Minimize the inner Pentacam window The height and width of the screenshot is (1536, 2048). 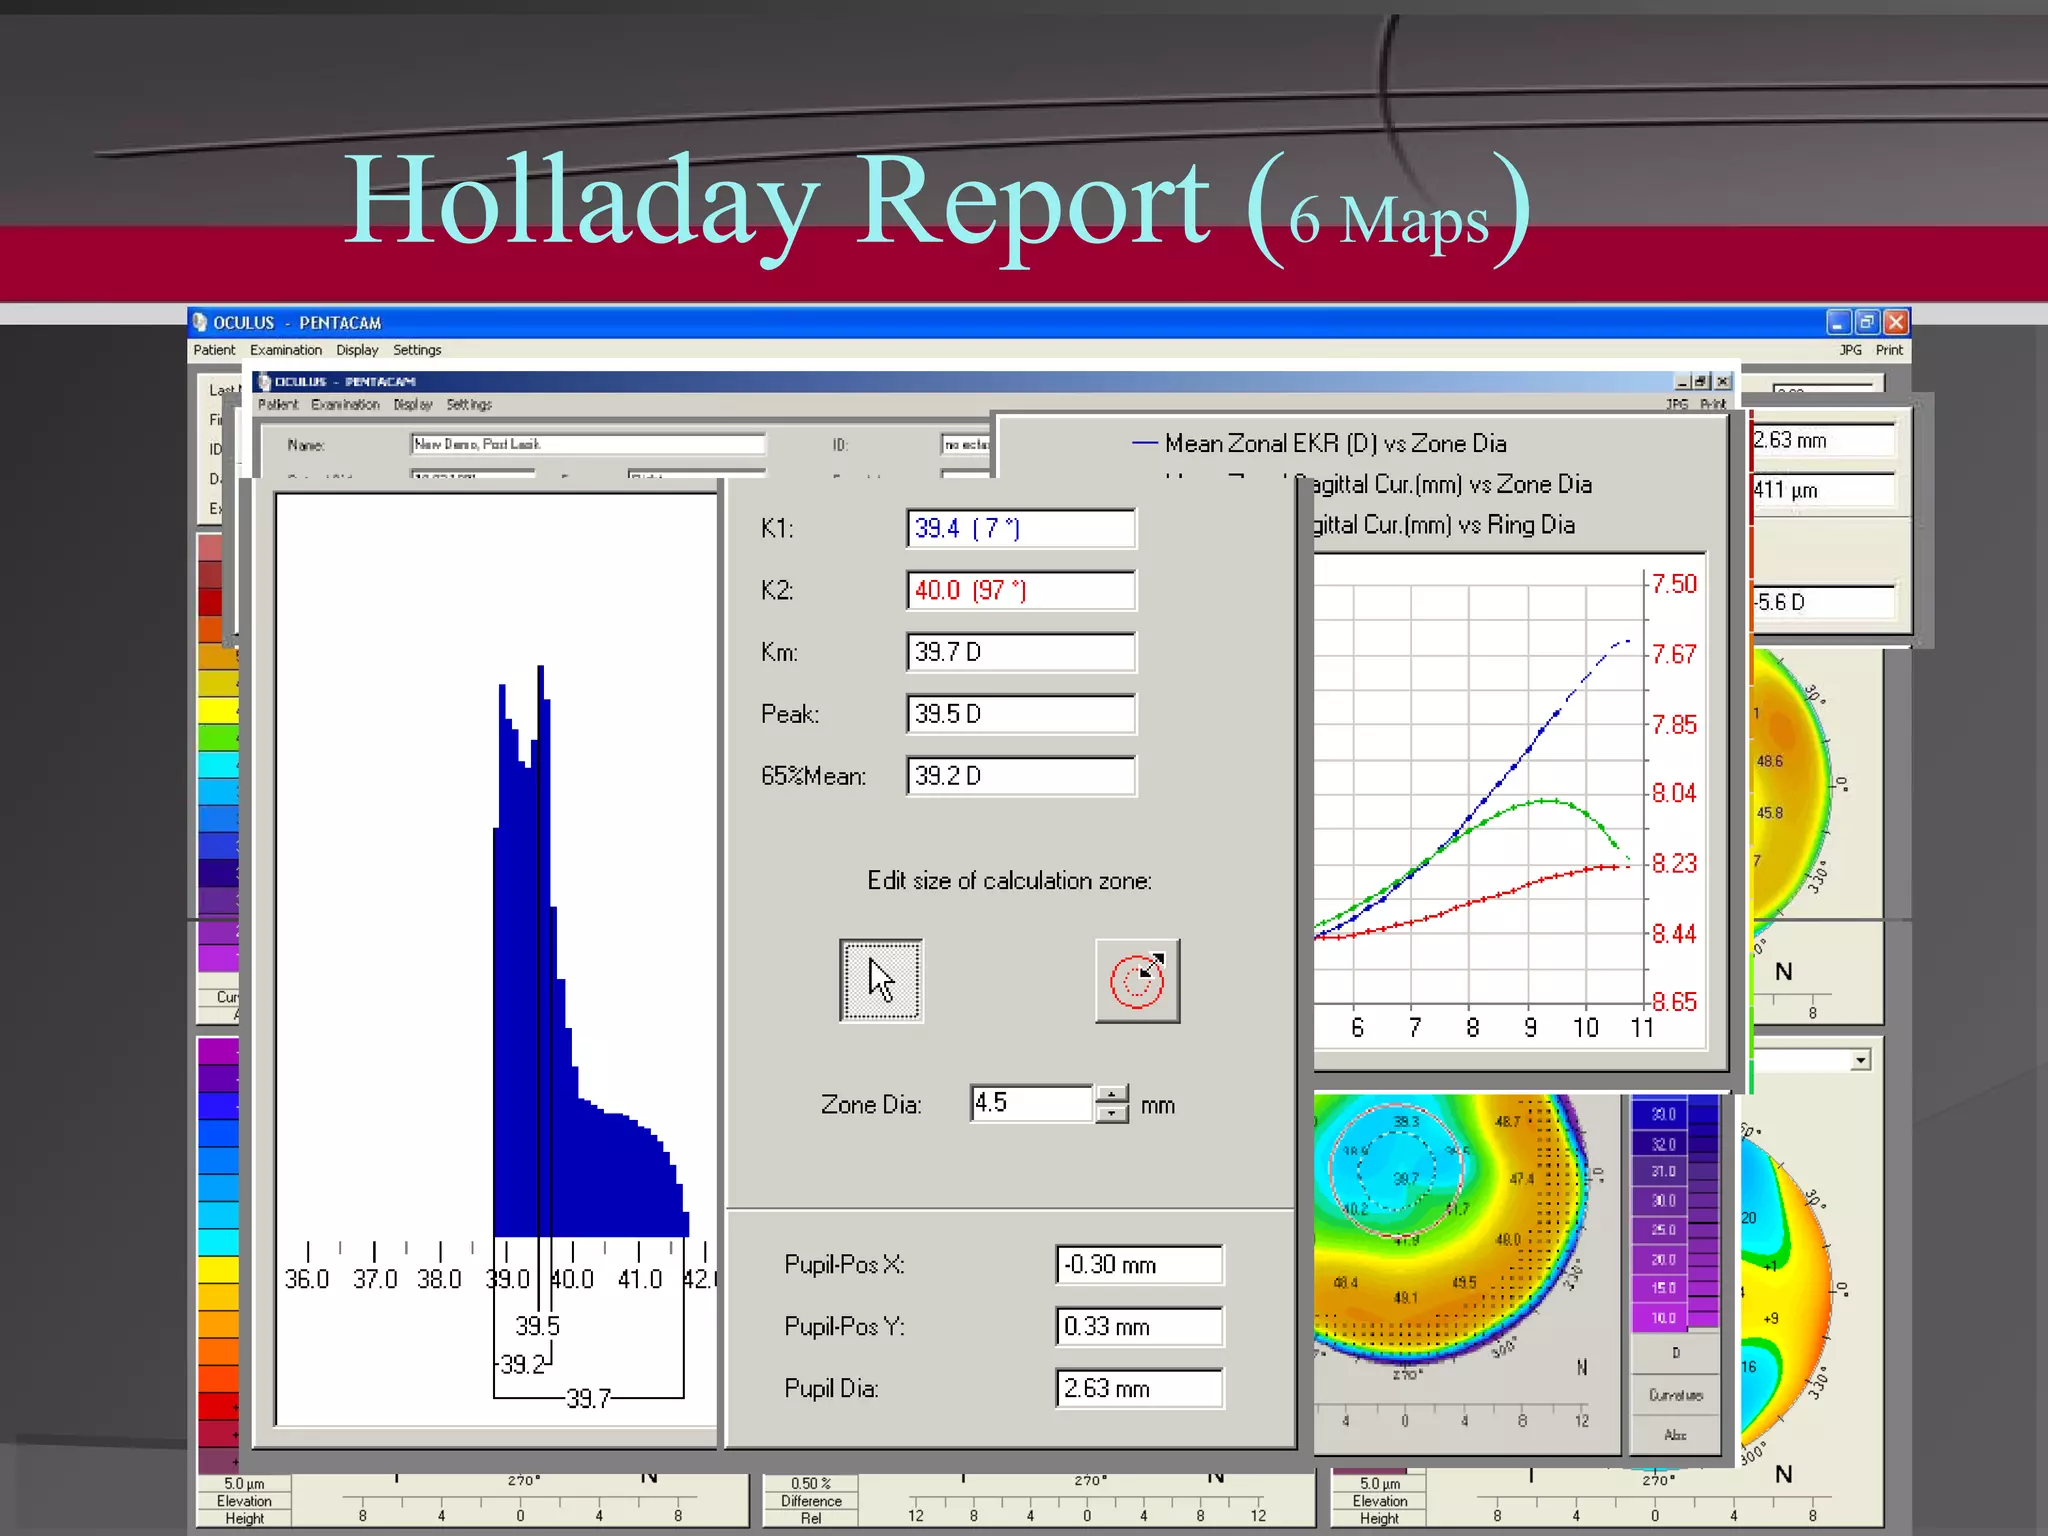click(1682, 381)
